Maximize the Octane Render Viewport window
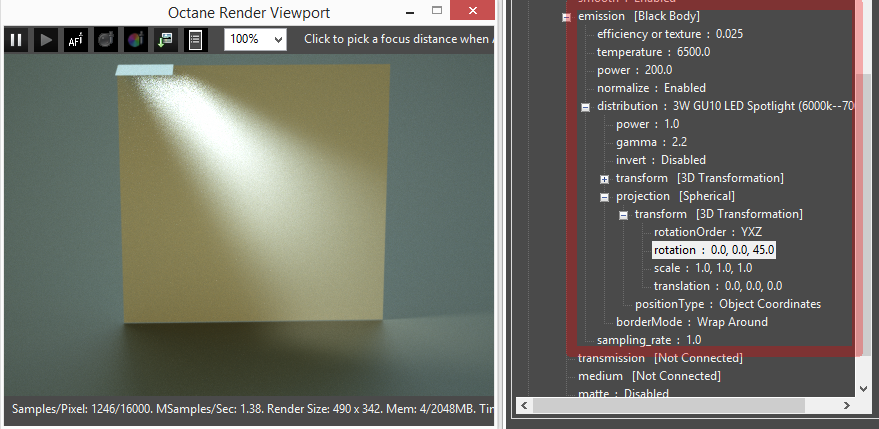 [437, 10]
